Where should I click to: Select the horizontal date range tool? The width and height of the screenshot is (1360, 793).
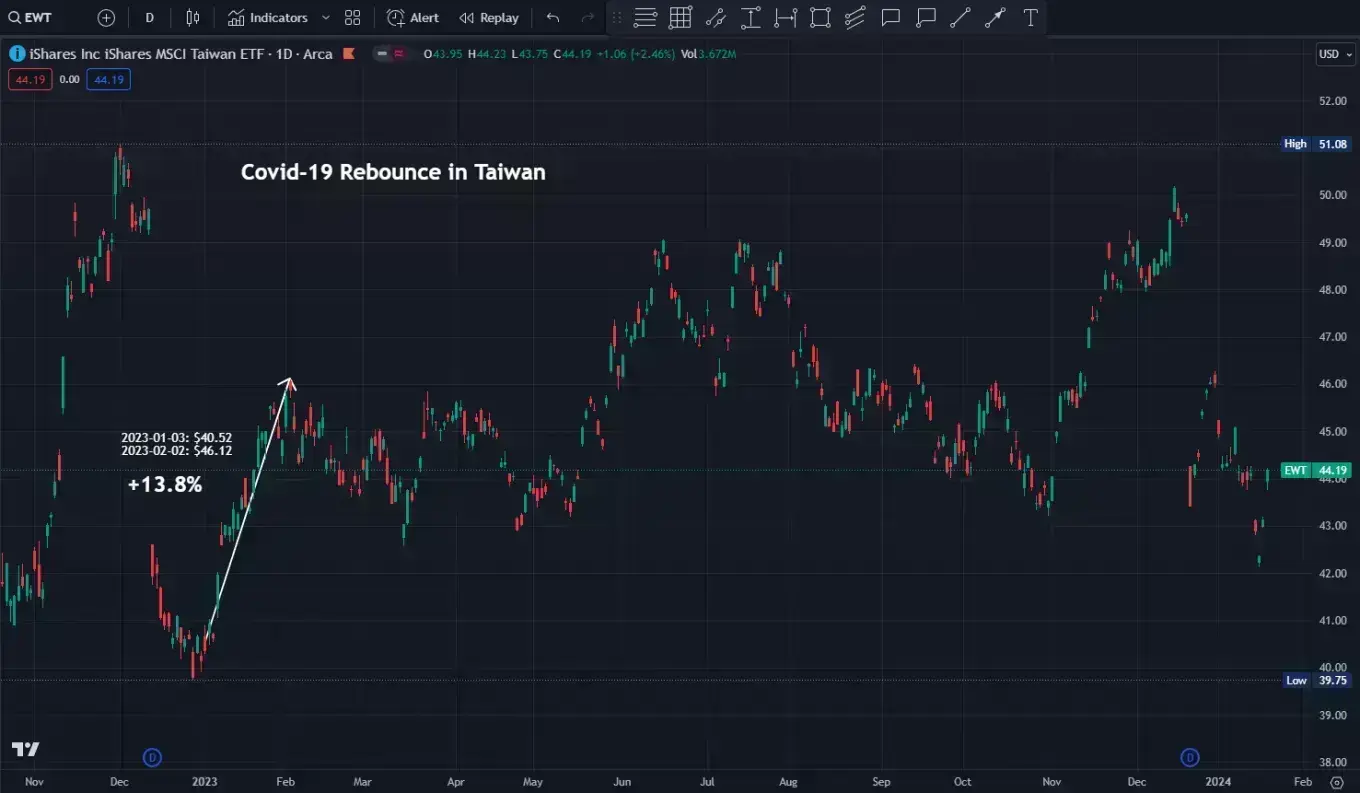click(x=786, y=17)
